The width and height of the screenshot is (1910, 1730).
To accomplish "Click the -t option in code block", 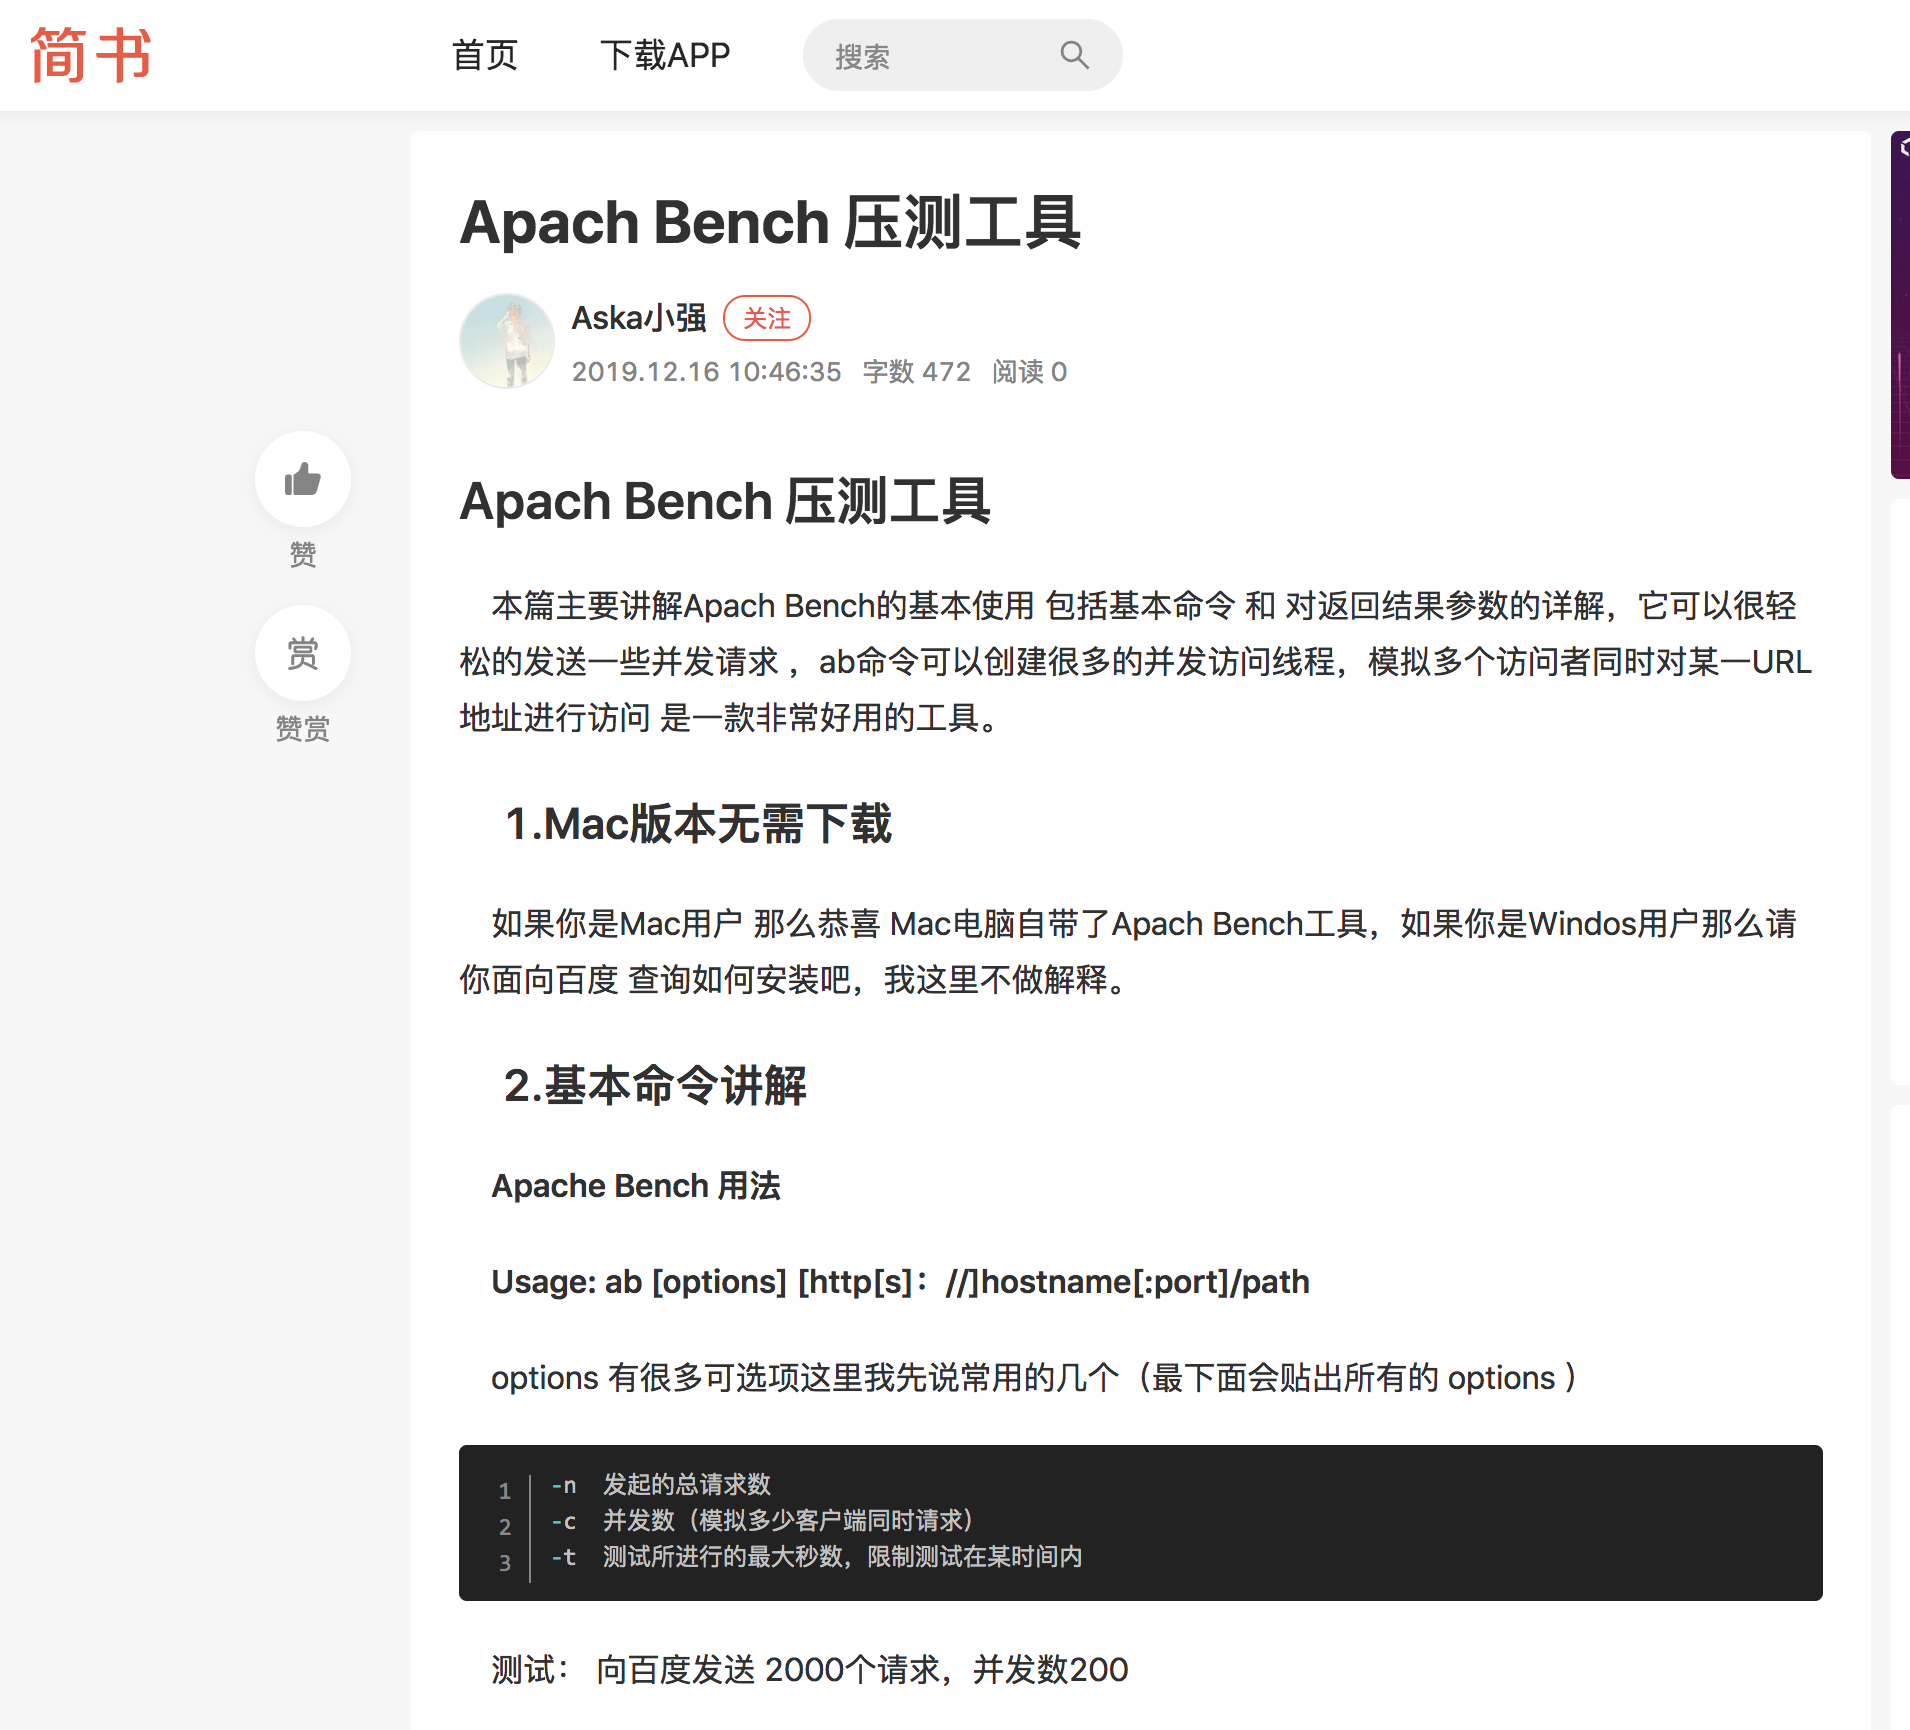I will (x=563, y=1558).
